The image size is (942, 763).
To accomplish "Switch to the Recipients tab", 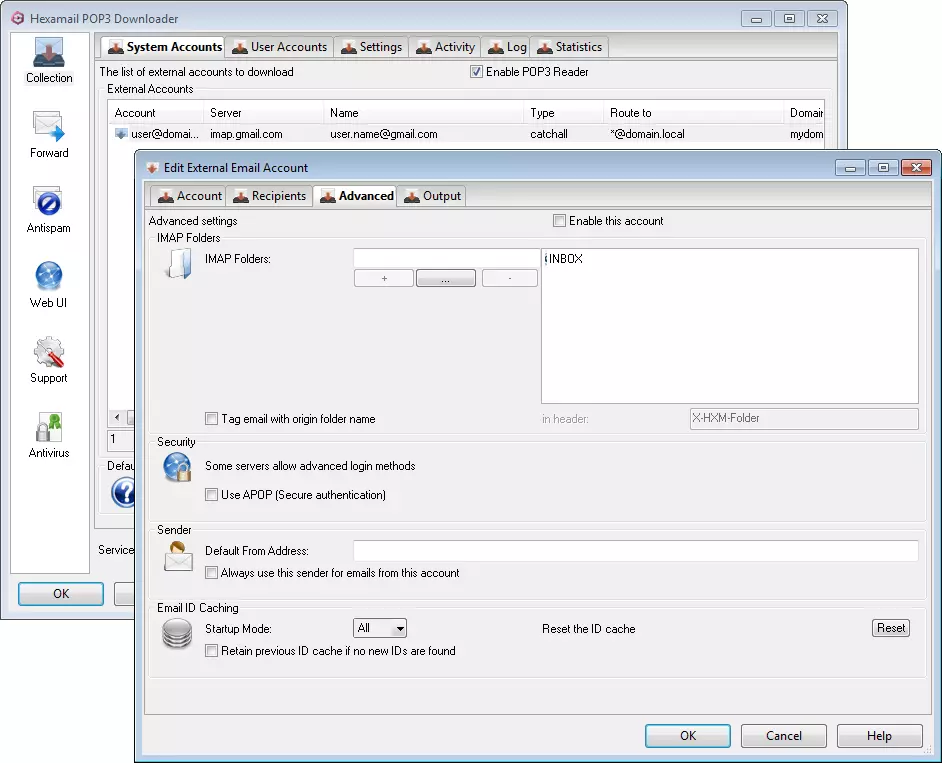I will click(269, 196).
